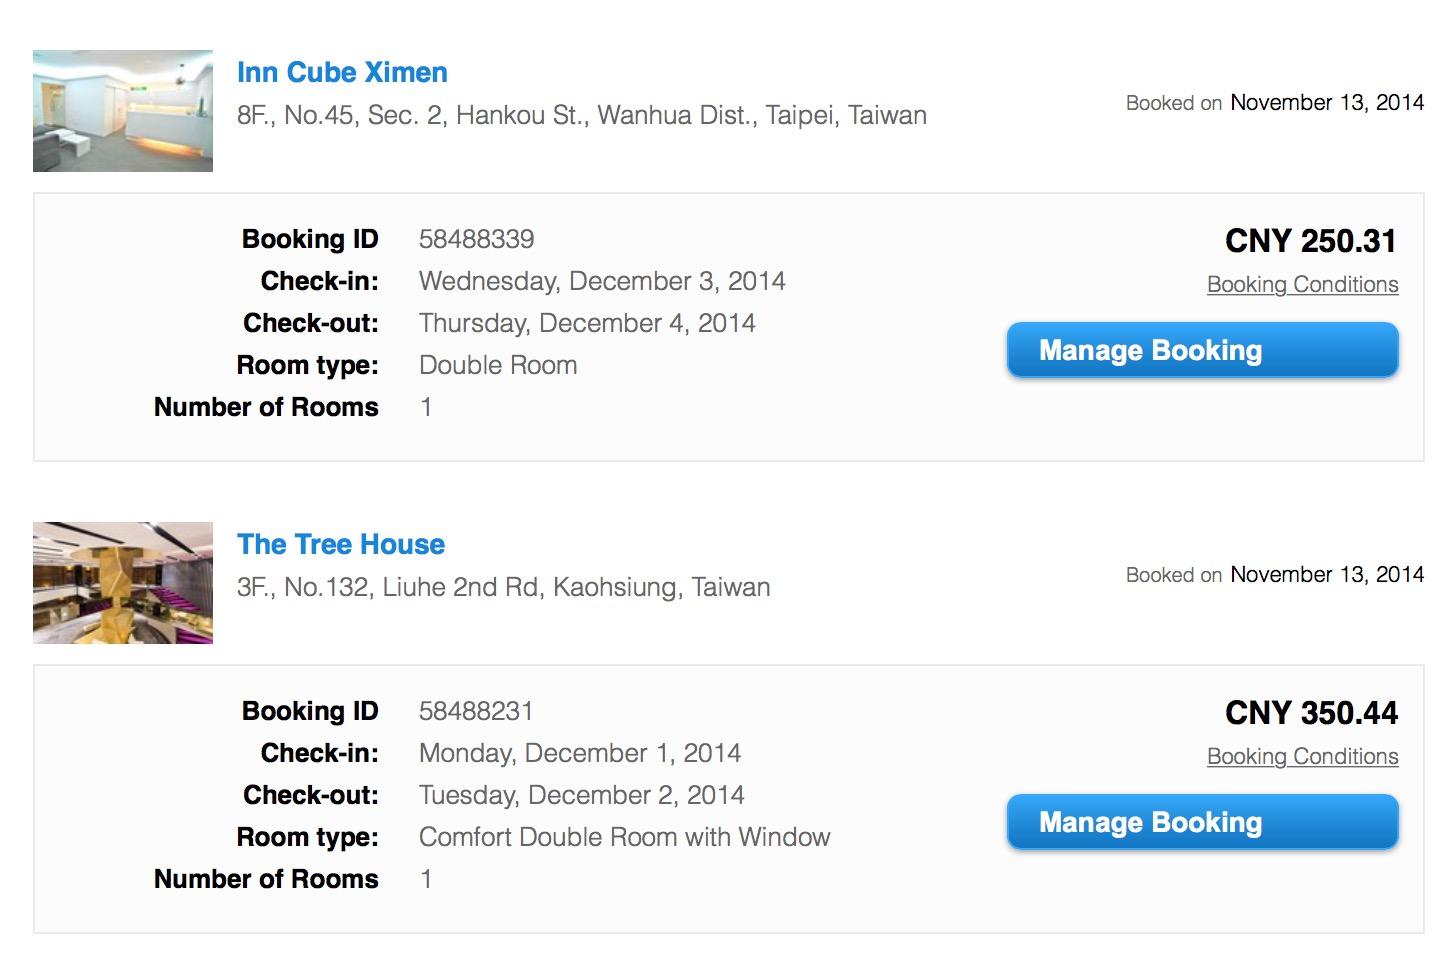This screenshot has height=962, width=1452.
Task: Click the Wednesday, December 3 check-in date
Action: (602, 281)
